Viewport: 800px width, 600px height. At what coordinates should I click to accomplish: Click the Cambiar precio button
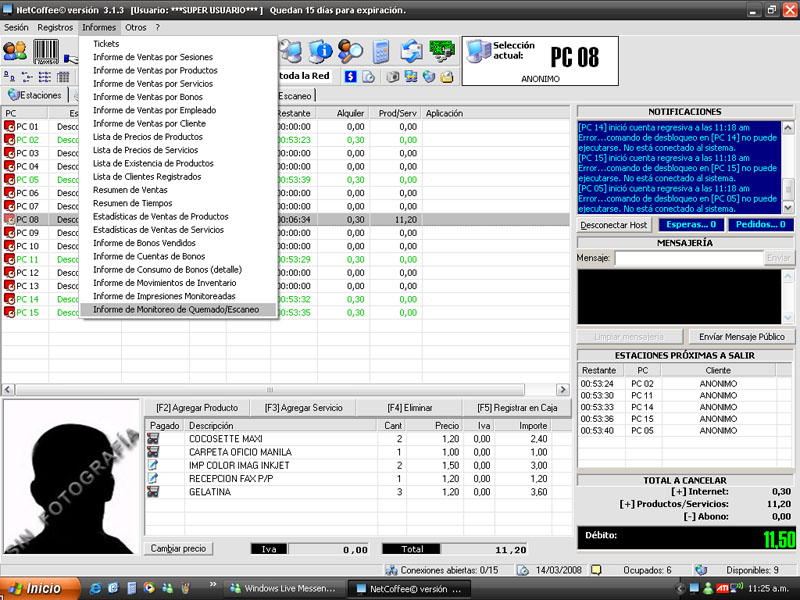(x=178, y=548)
